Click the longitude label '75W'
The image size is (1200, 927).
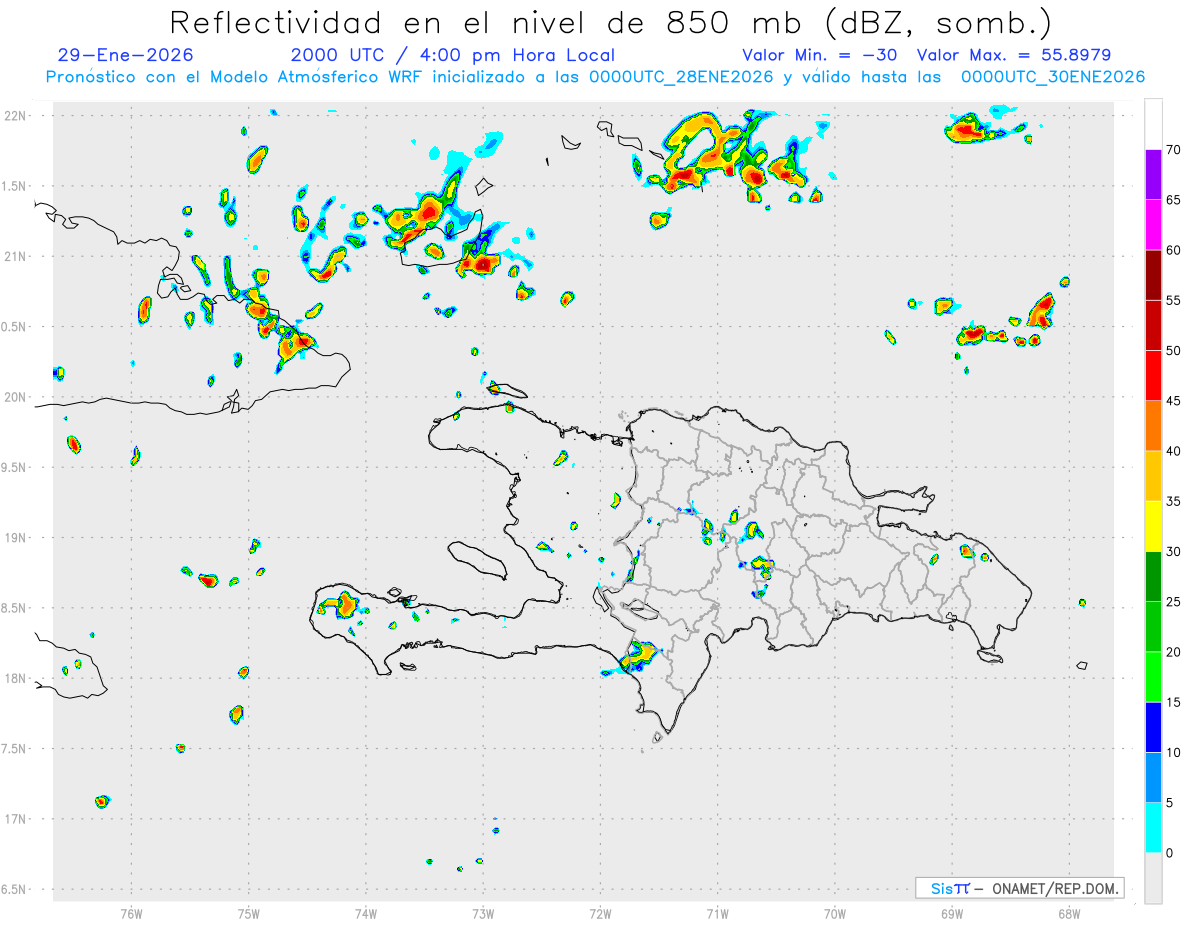249,913
